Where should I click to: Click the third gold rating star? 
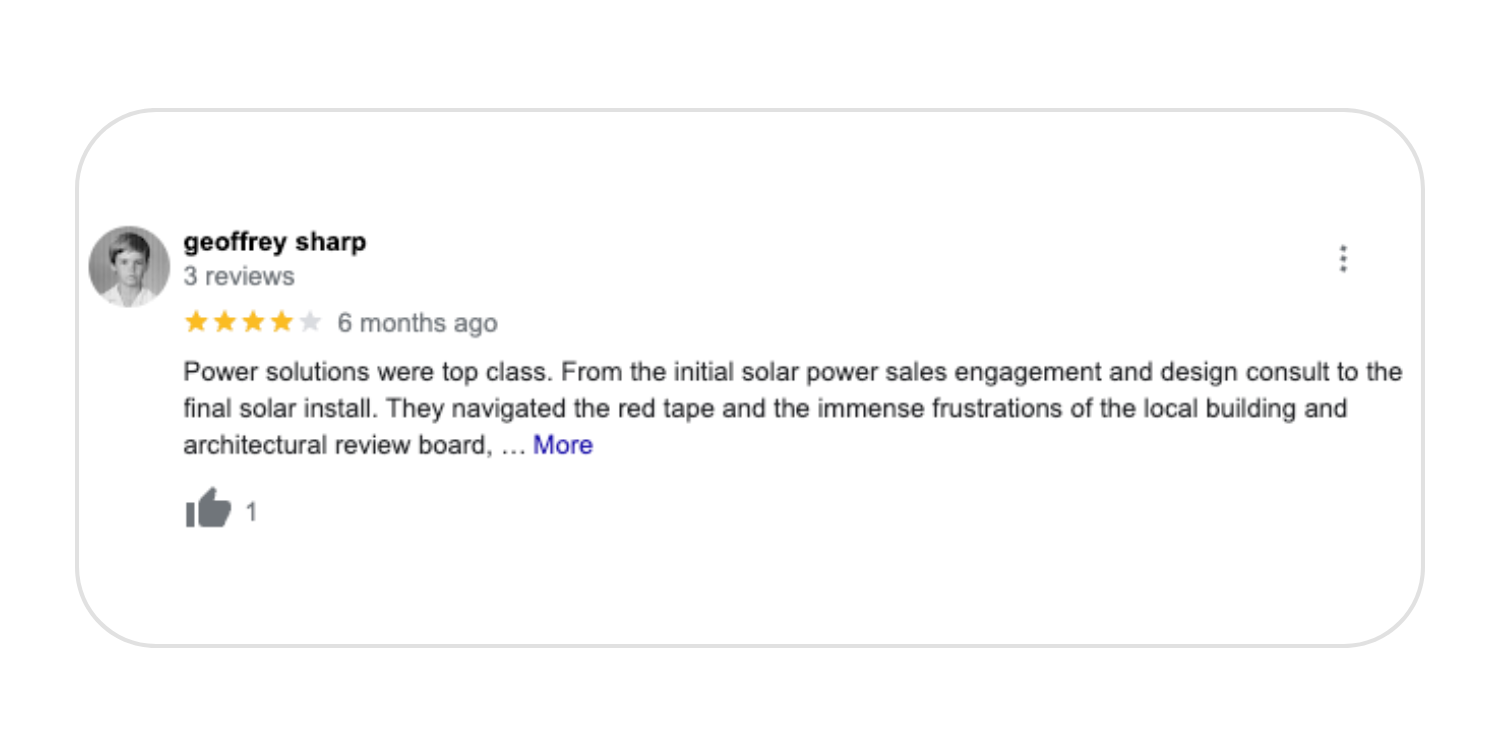[x=253, y=322]
